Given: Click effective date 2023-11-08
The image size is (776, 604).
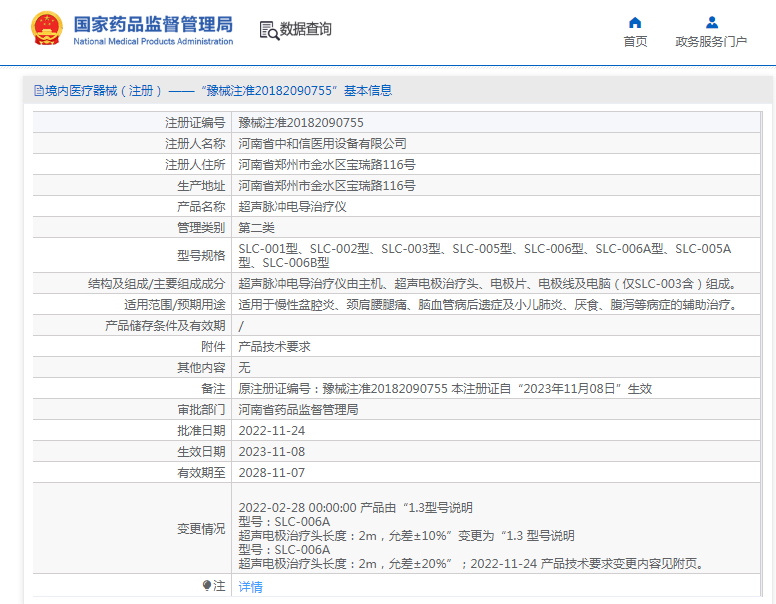Looking at the screenshot, I should click(272, 452).
